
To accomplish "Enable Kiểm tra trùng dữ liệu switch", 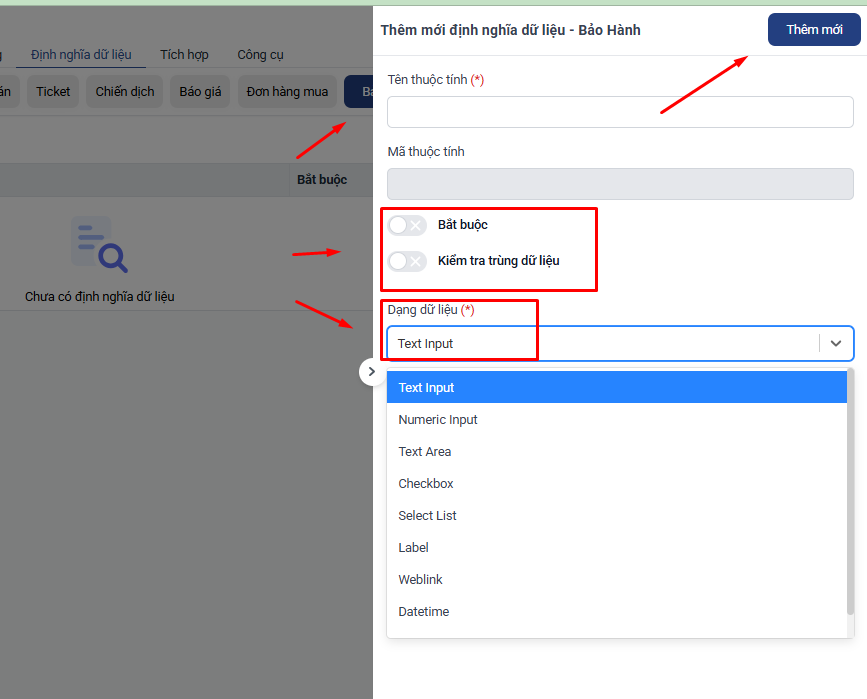I will pos(407,261).
